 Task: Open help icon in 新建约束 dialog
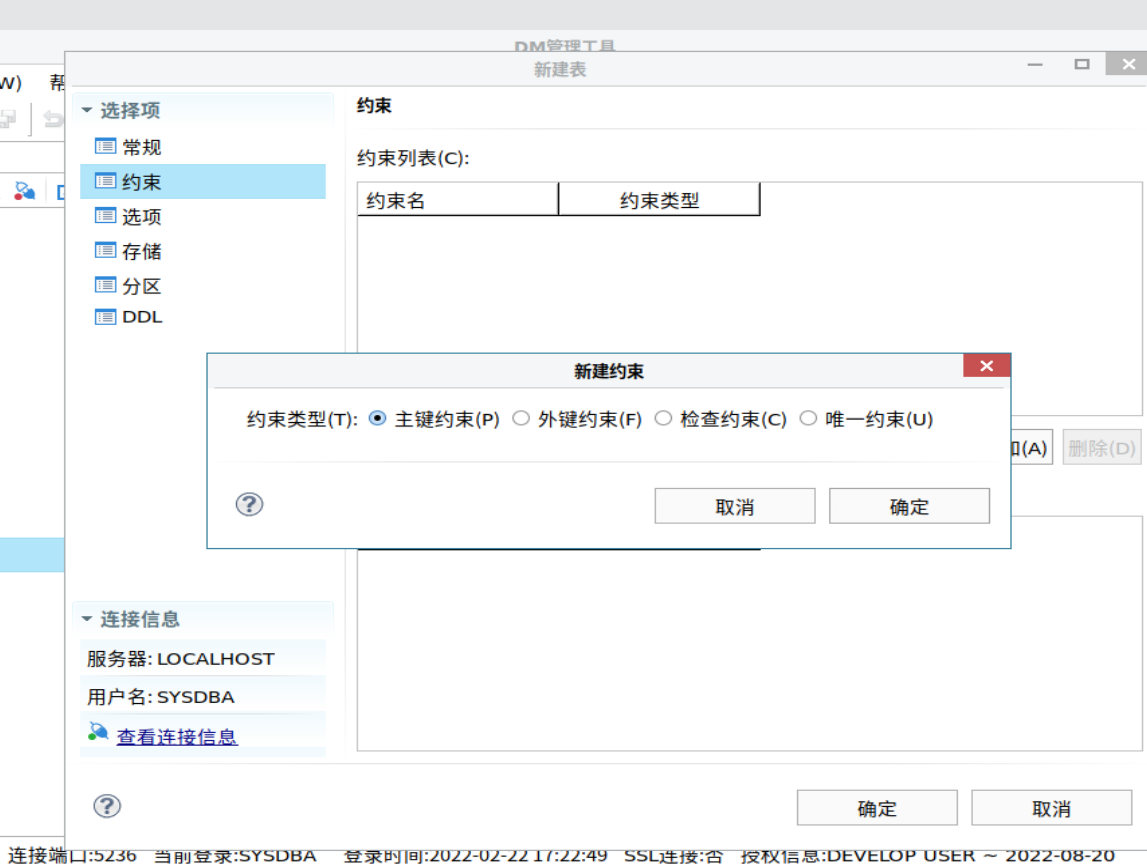249,504
